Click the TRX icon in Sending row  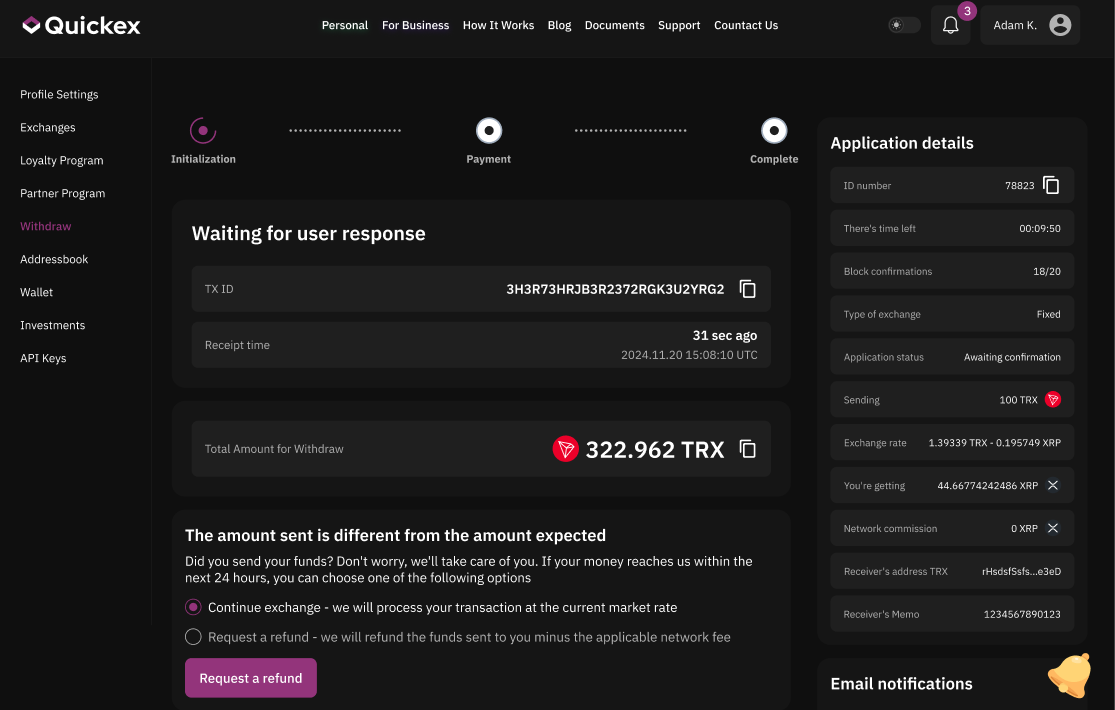[1052, 400]
